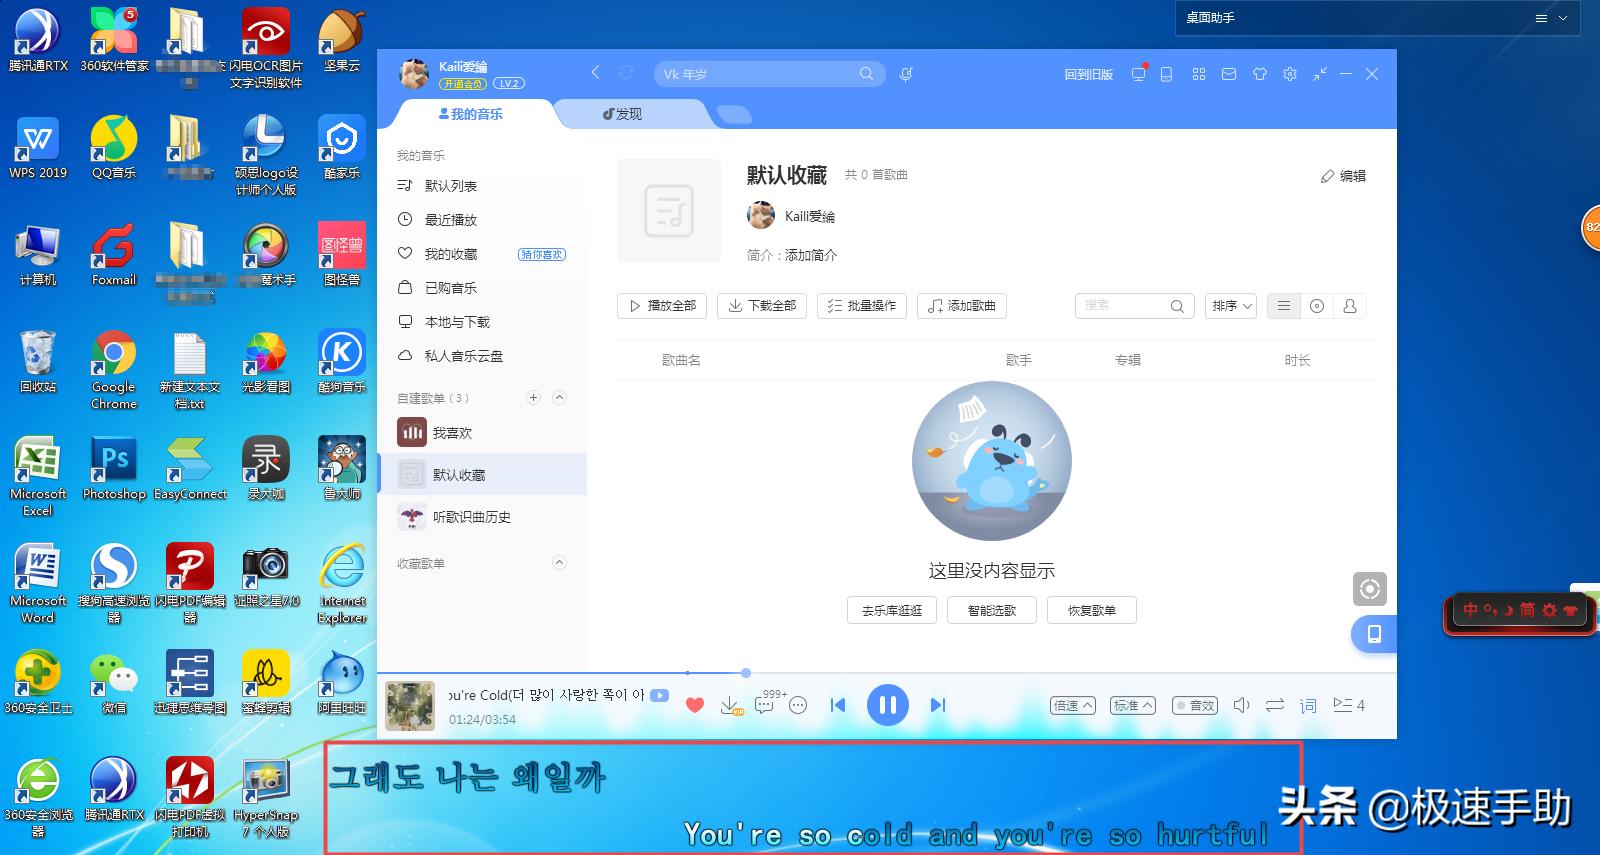Screen dimensions: 1600x855
Task: Open the settings gear in Kugou title bar
Action: (x=1290, y=74)
